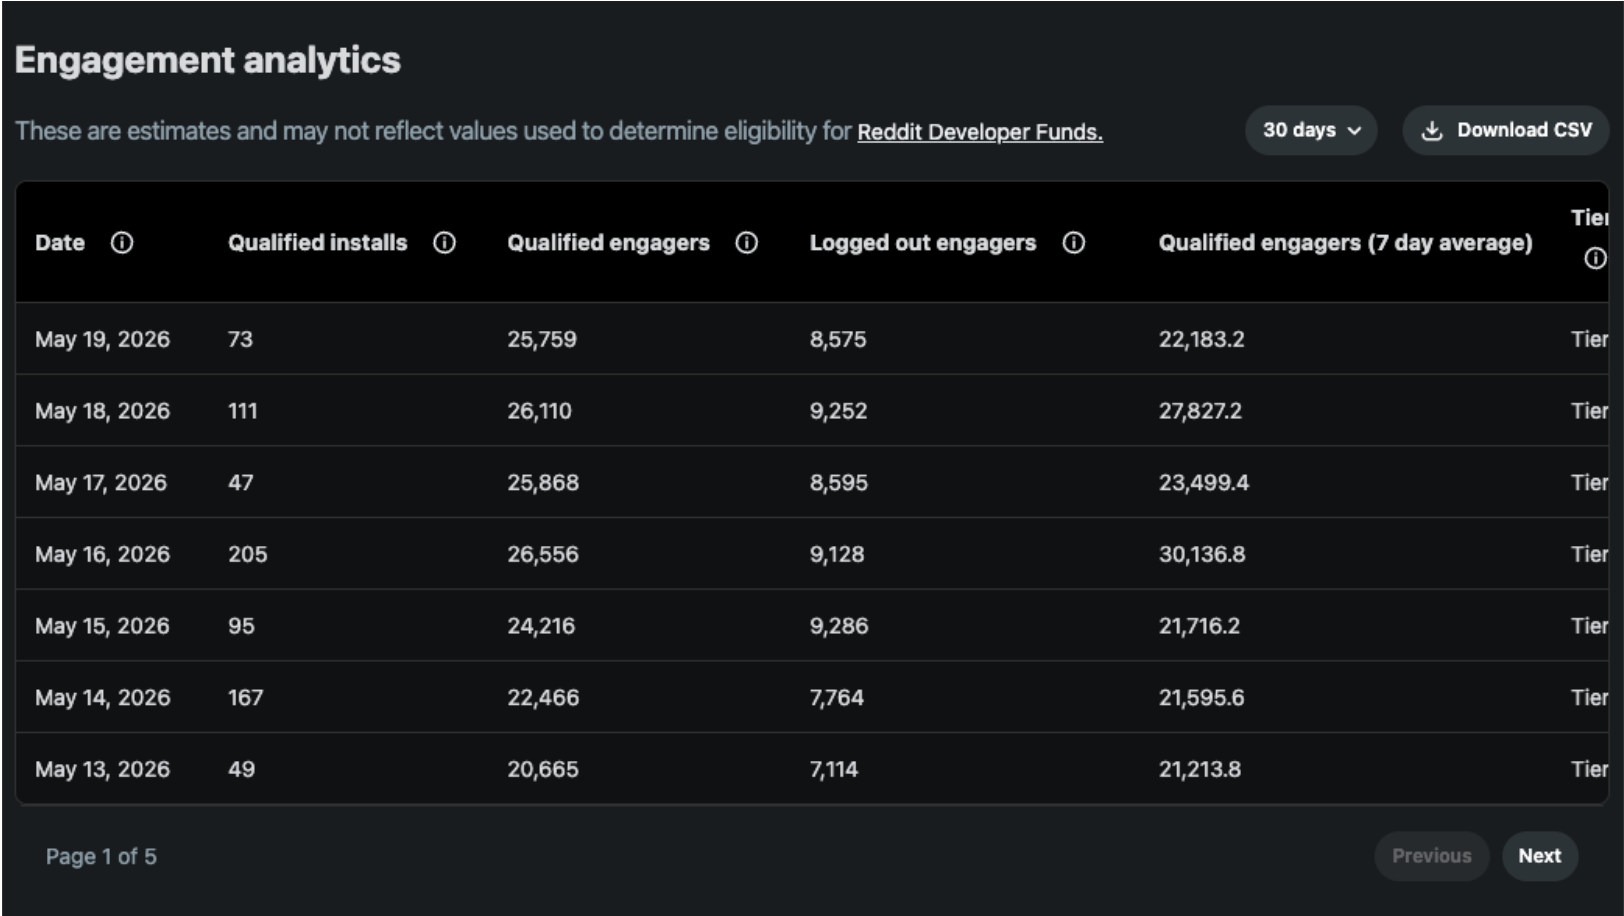Click the info icon beside Date header

[x=122, y=243]
